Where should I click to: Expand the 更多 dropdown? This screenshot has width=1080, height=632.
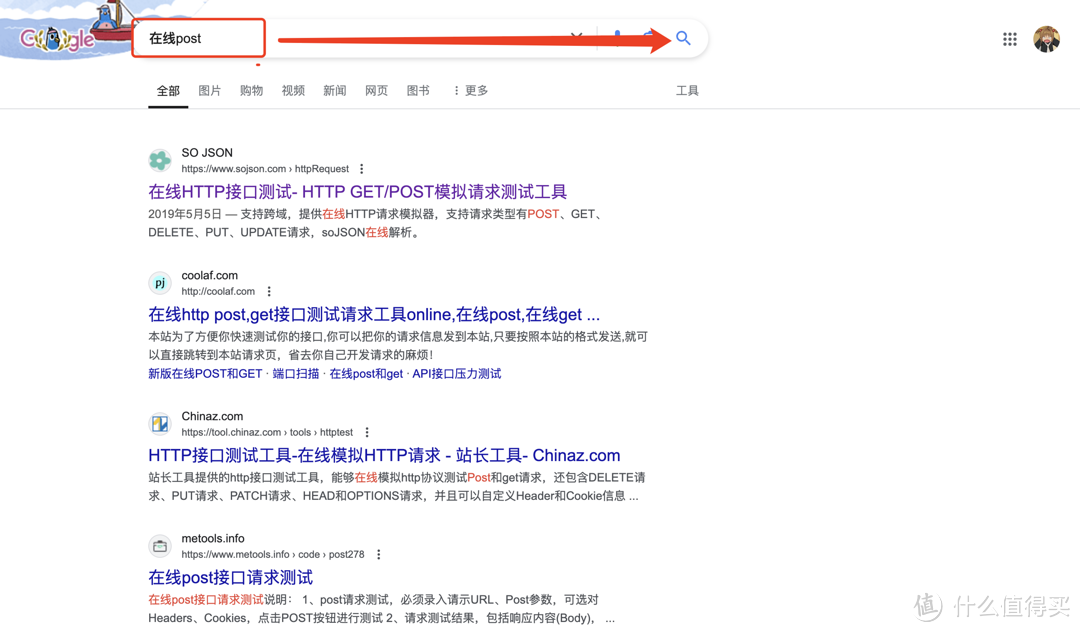pyautogui.click(x=469, y=90)
